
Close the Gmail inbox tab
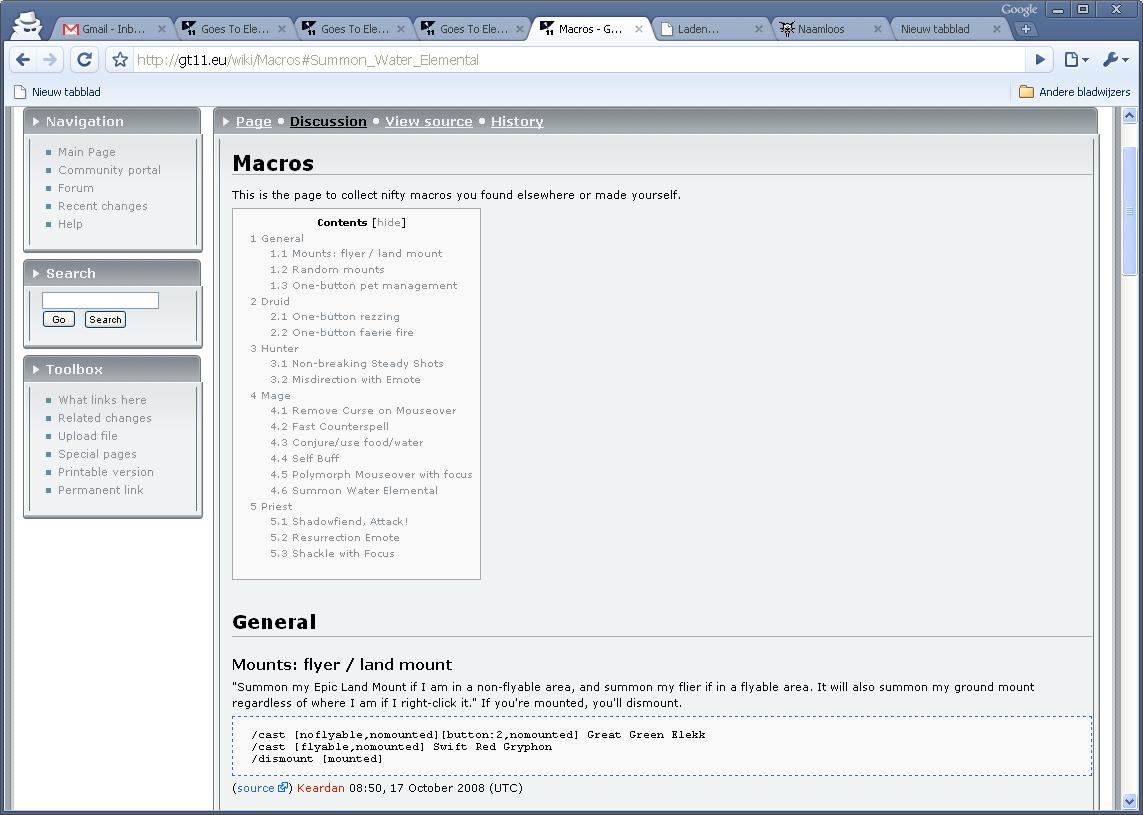coord(162,29)
